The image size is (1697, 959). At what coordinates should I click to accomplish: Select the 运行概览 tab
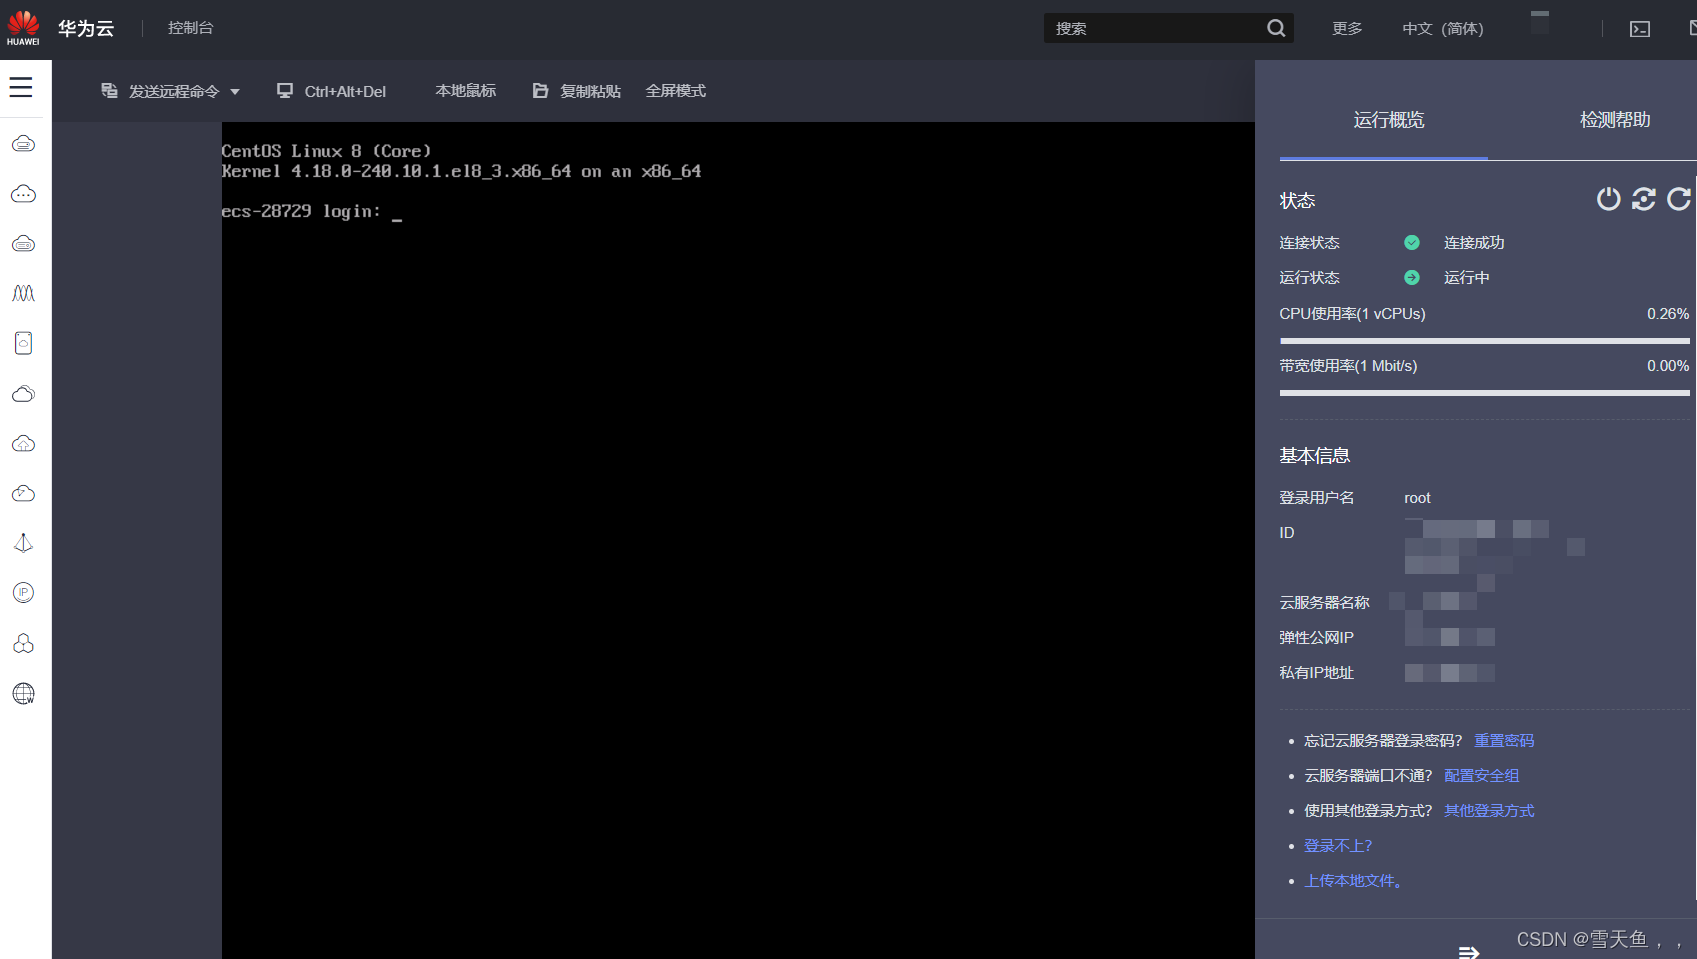tap(1388, 120)
